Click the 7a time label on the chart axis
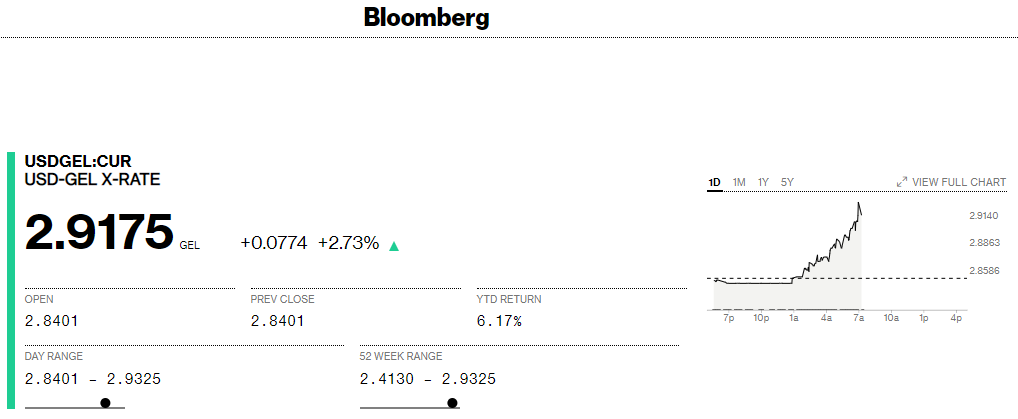Image resolution: width=1018 pixels, height=419 pixels. [x=858, y=318]
